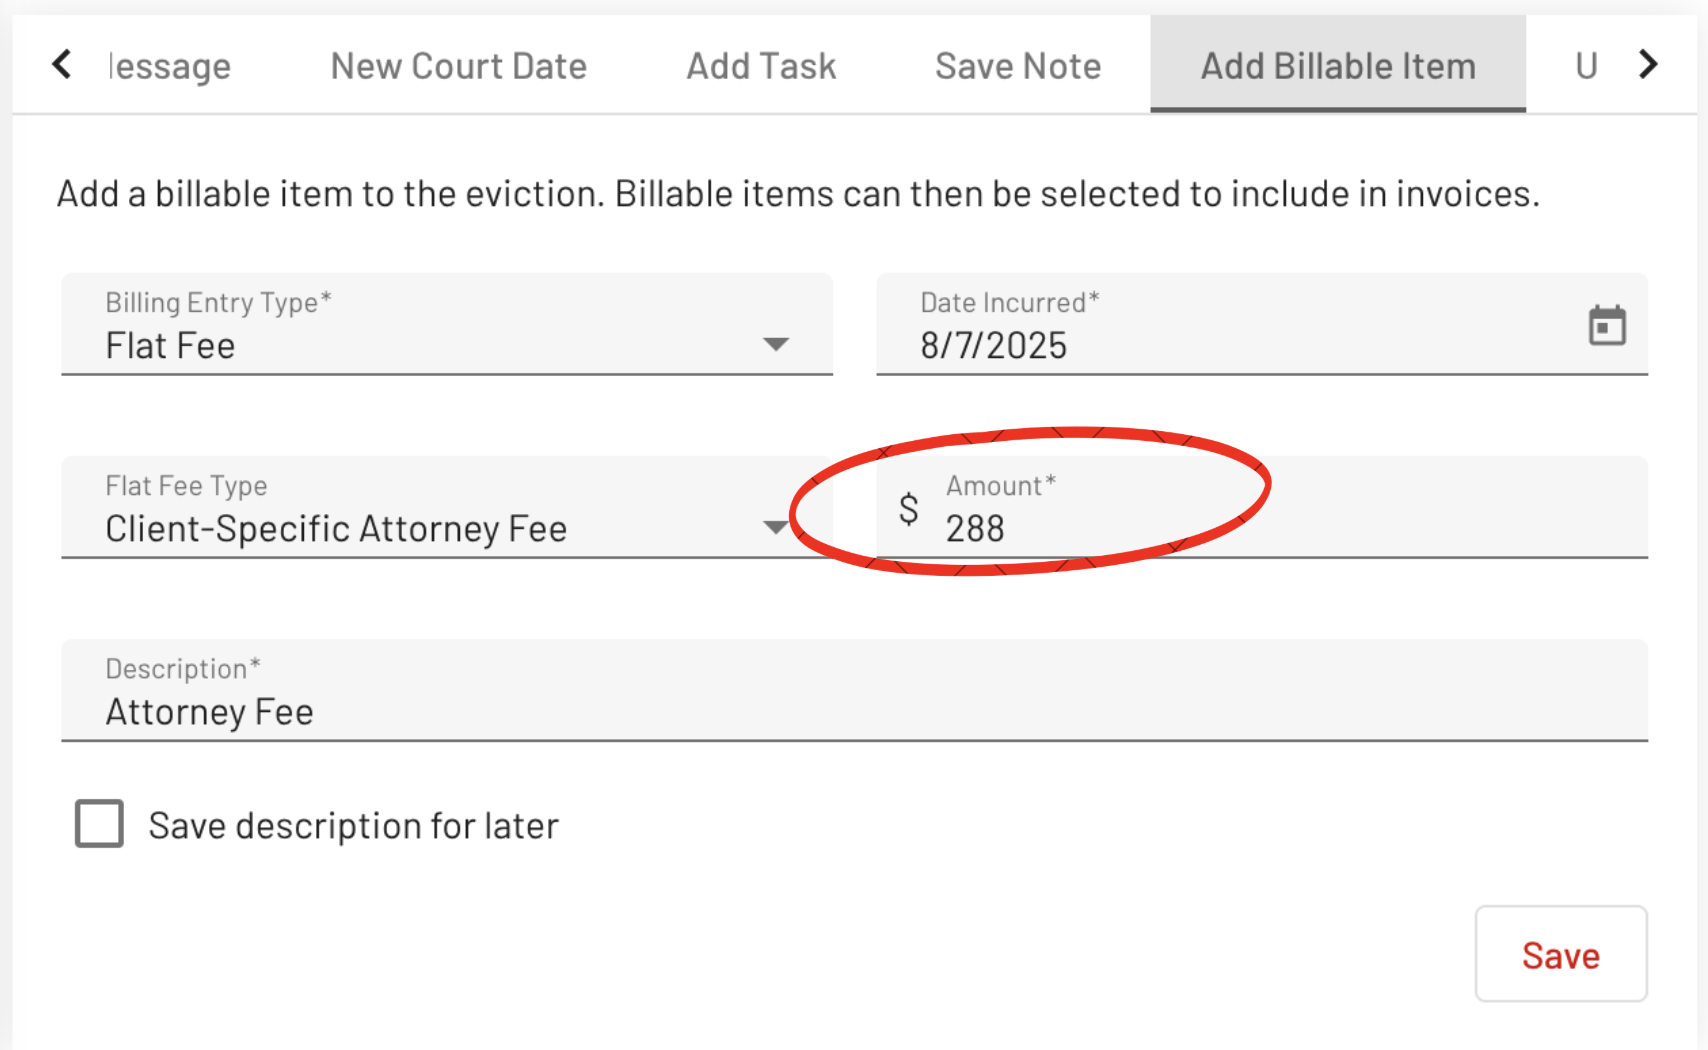Open the partially hidden Message tab
1708x1050 pixels.
coord(170,66)
